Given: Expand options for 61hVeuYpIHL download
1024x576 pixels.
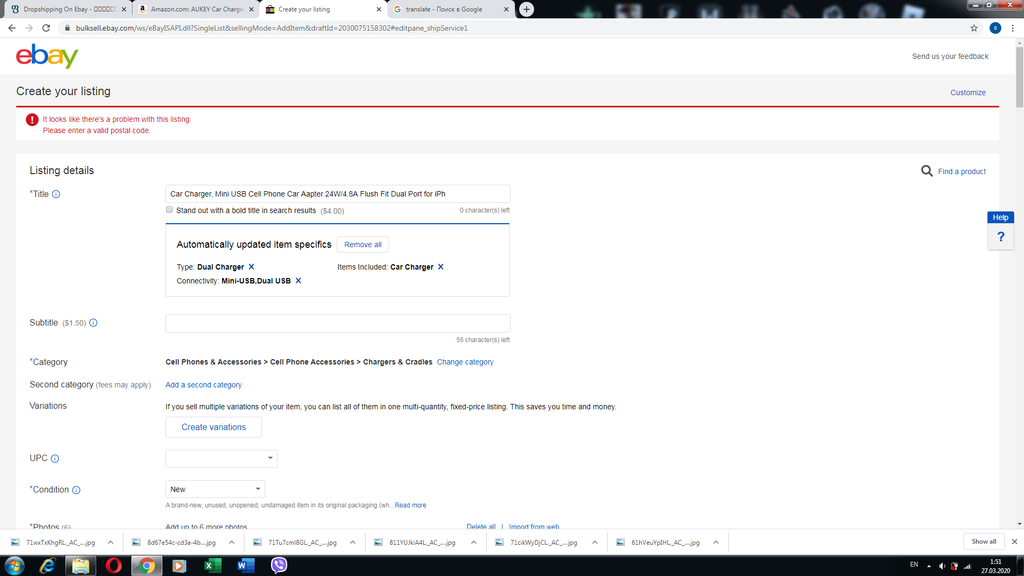Looking at the screenshot, I should coord(716,542).
